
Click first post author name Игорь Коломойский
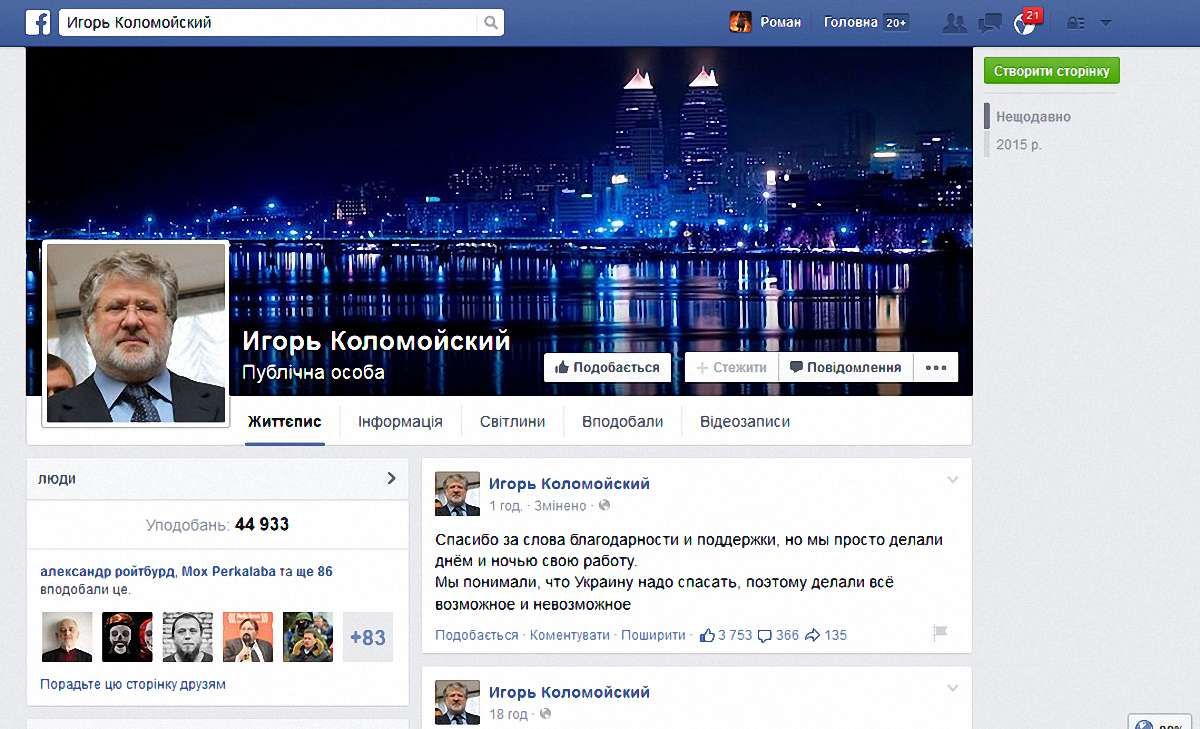pos(569,484)
